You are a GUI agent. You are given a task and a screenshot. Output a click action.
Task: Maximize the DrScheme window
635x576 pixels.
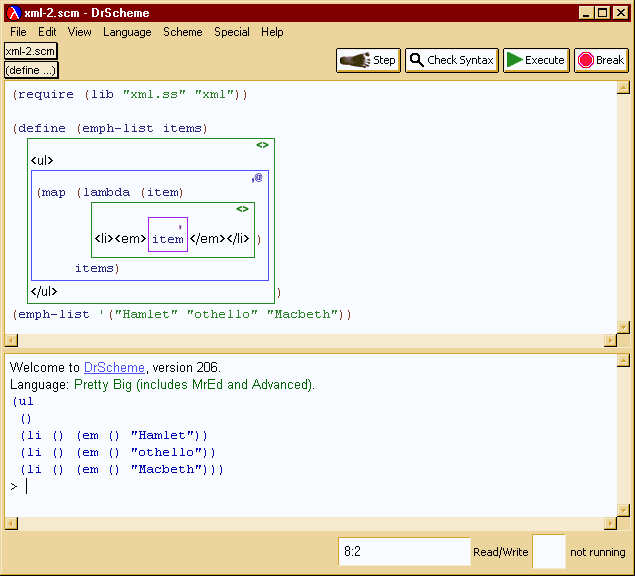(603, 13)
